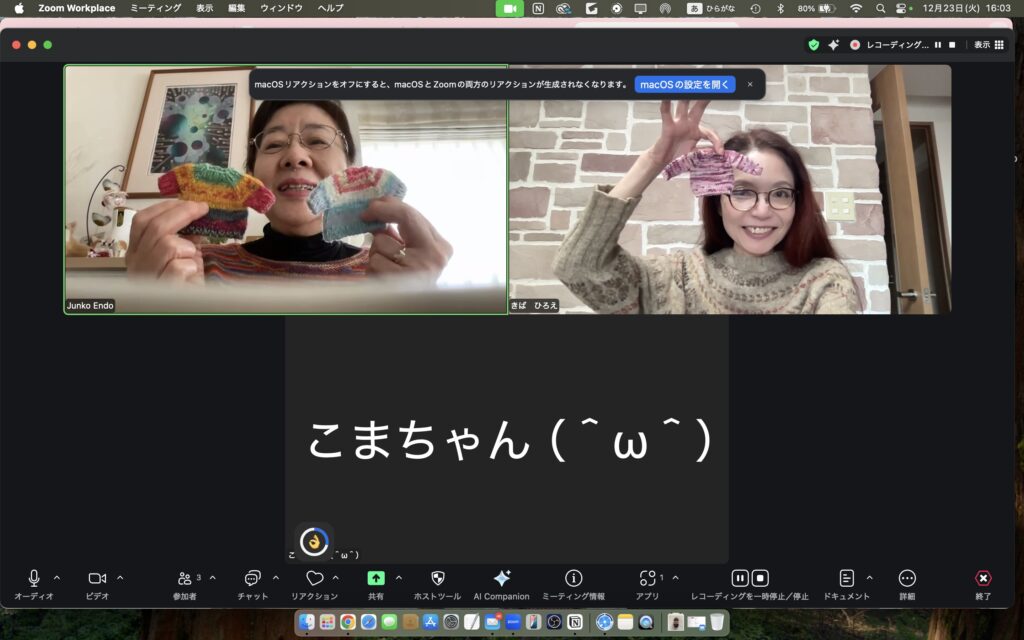1024x640 pixels.
Task: Select Junko Endo's video tile
Action: [x=286, y=190]
